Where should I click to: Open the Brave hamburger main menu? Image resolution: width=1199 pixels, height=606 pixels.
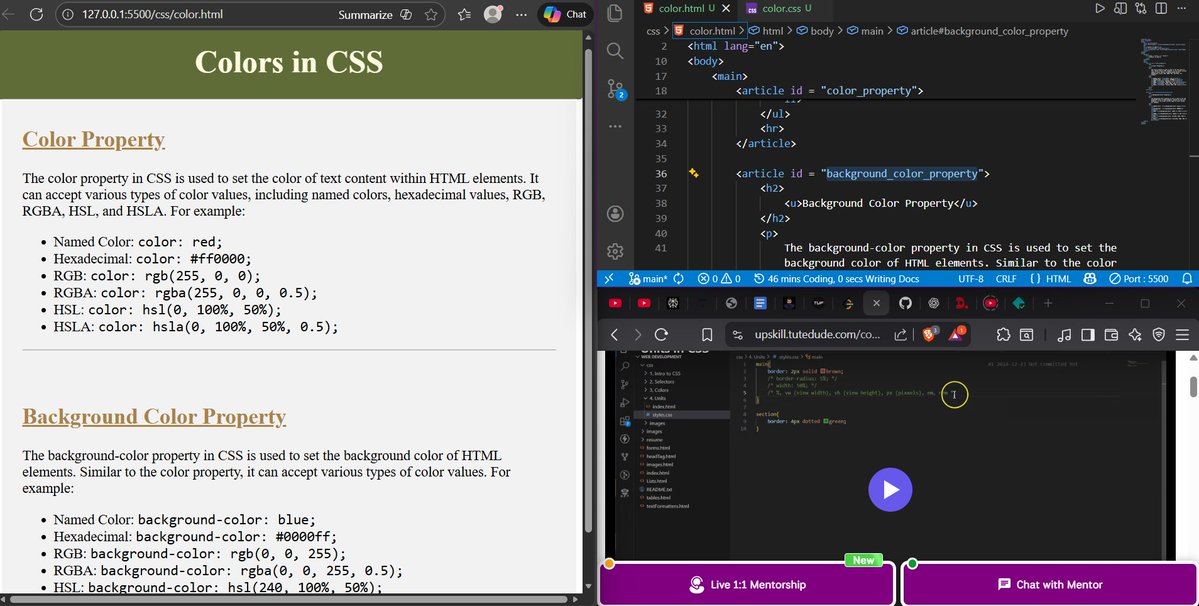(x=1182, y=335)
